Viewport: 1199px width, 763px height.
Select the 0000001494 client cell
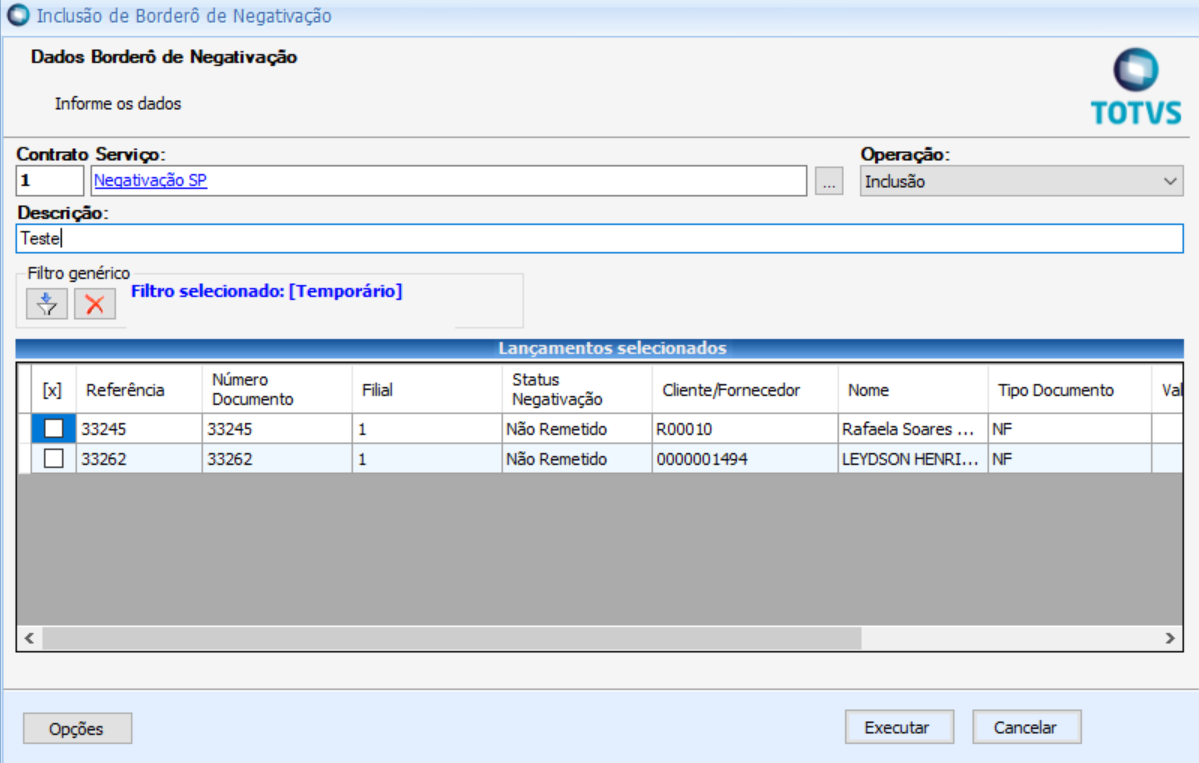pos(745,459)
